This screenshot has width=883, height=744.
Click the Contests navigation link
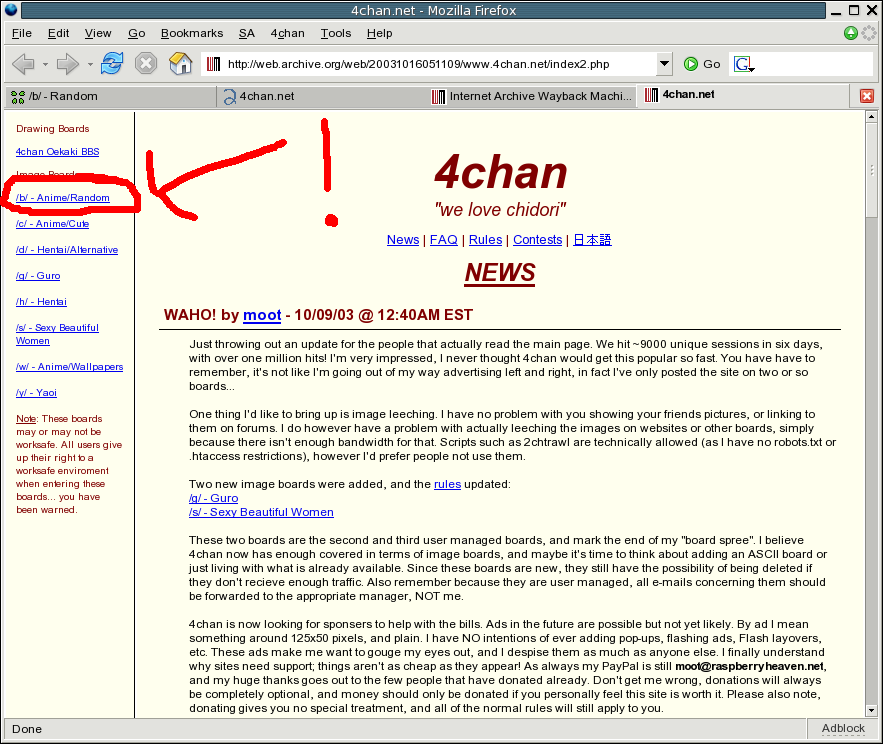(538, 240)
